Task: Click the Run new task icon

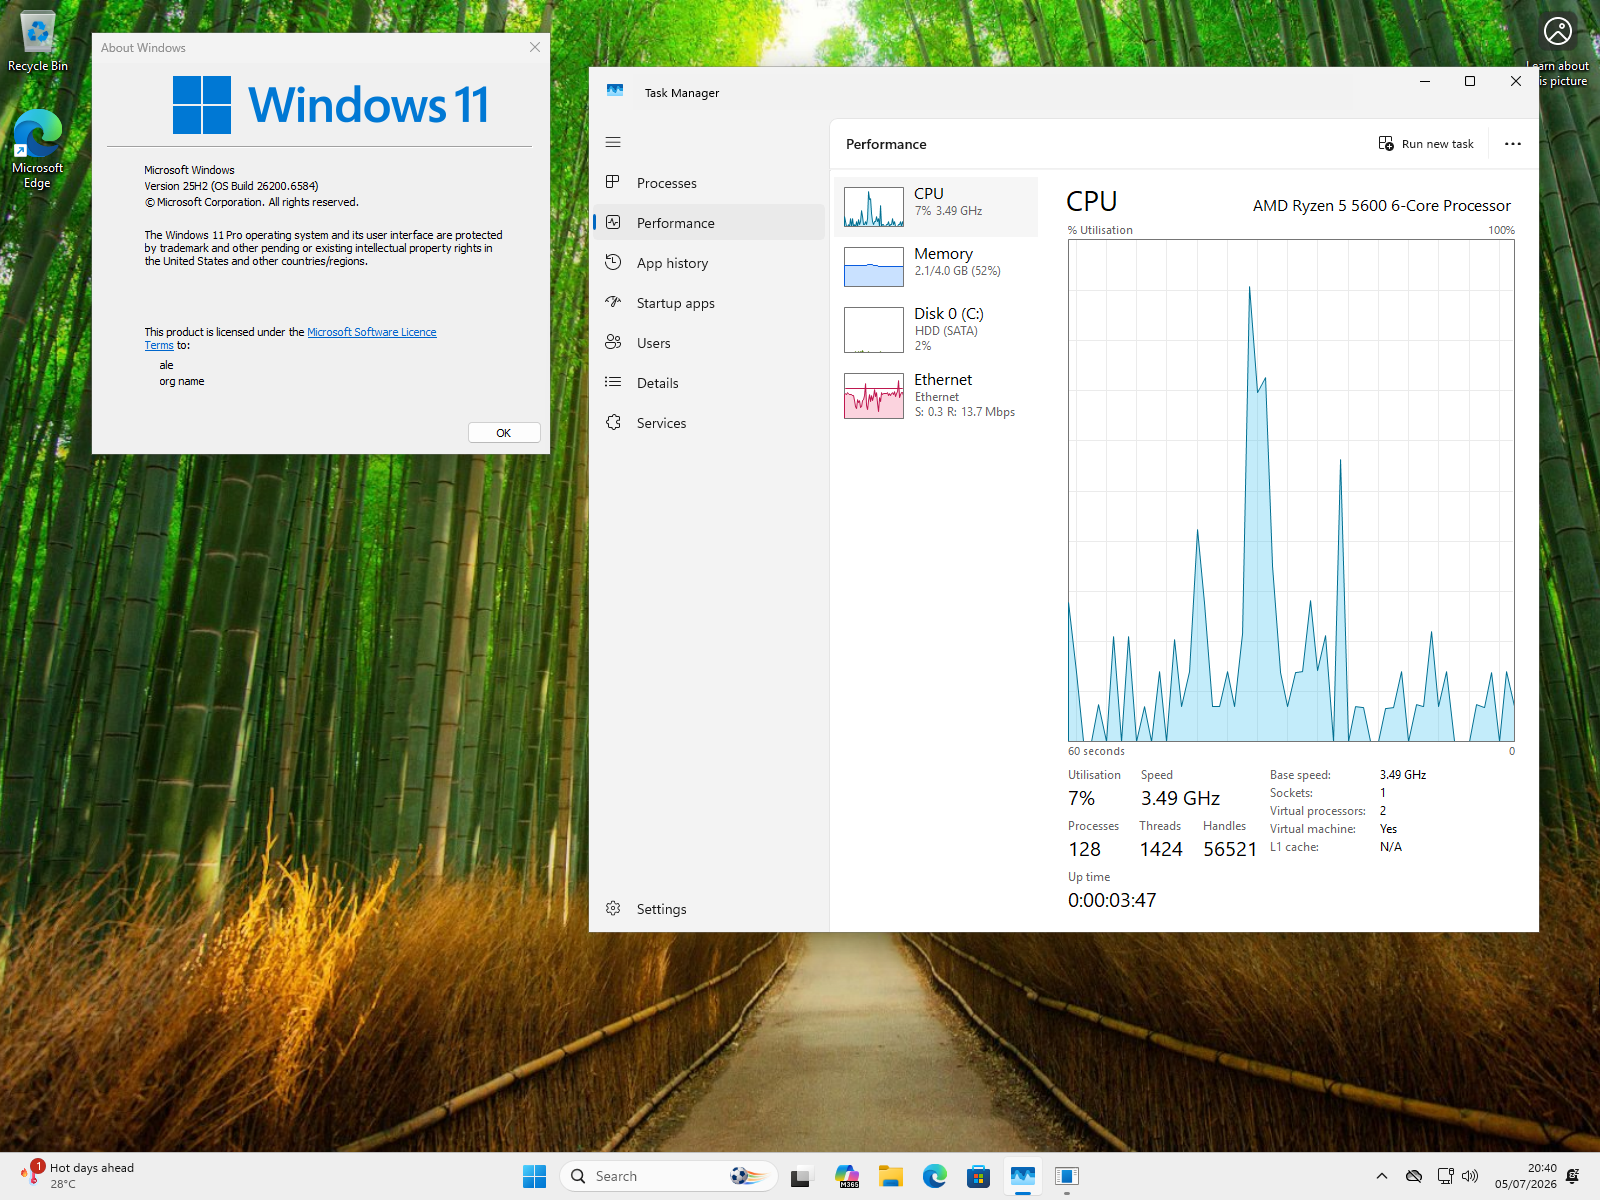Action: pyautogui.click(x=1386, y=144)
